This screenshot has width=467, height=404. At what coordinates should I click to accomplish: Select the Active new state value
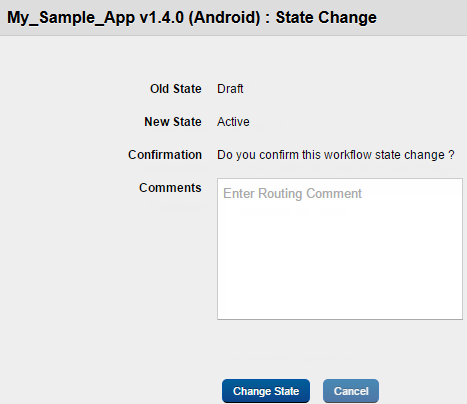coord(233,122)
